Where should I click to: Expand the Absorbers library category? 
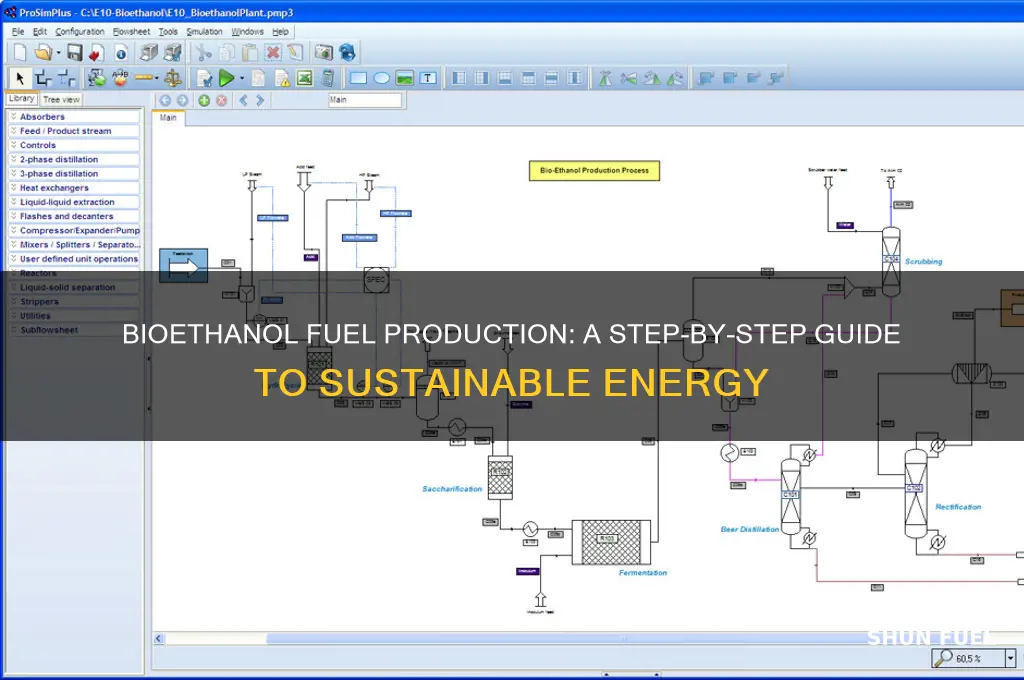pos(74,116)
